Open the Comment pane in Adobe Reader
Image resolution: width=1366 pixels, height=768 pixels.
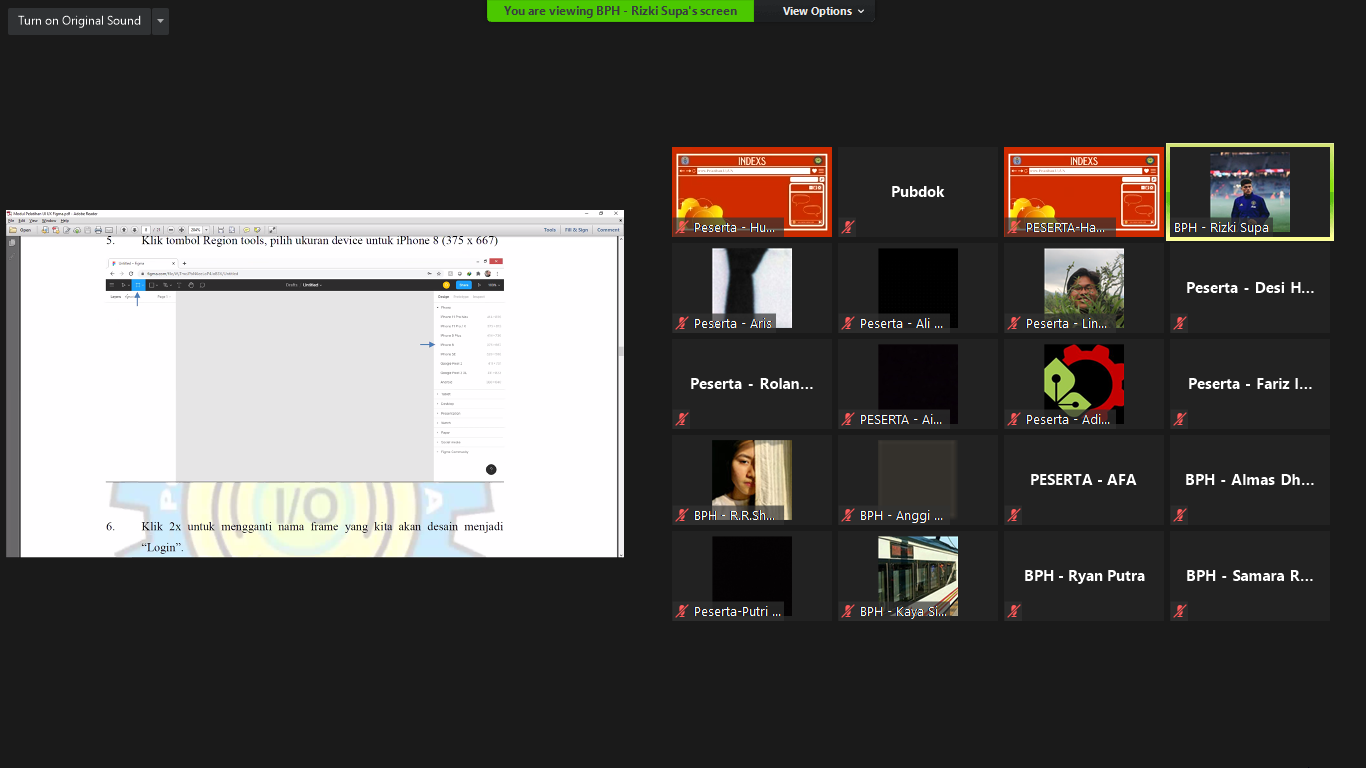click(x=608, y=230)
